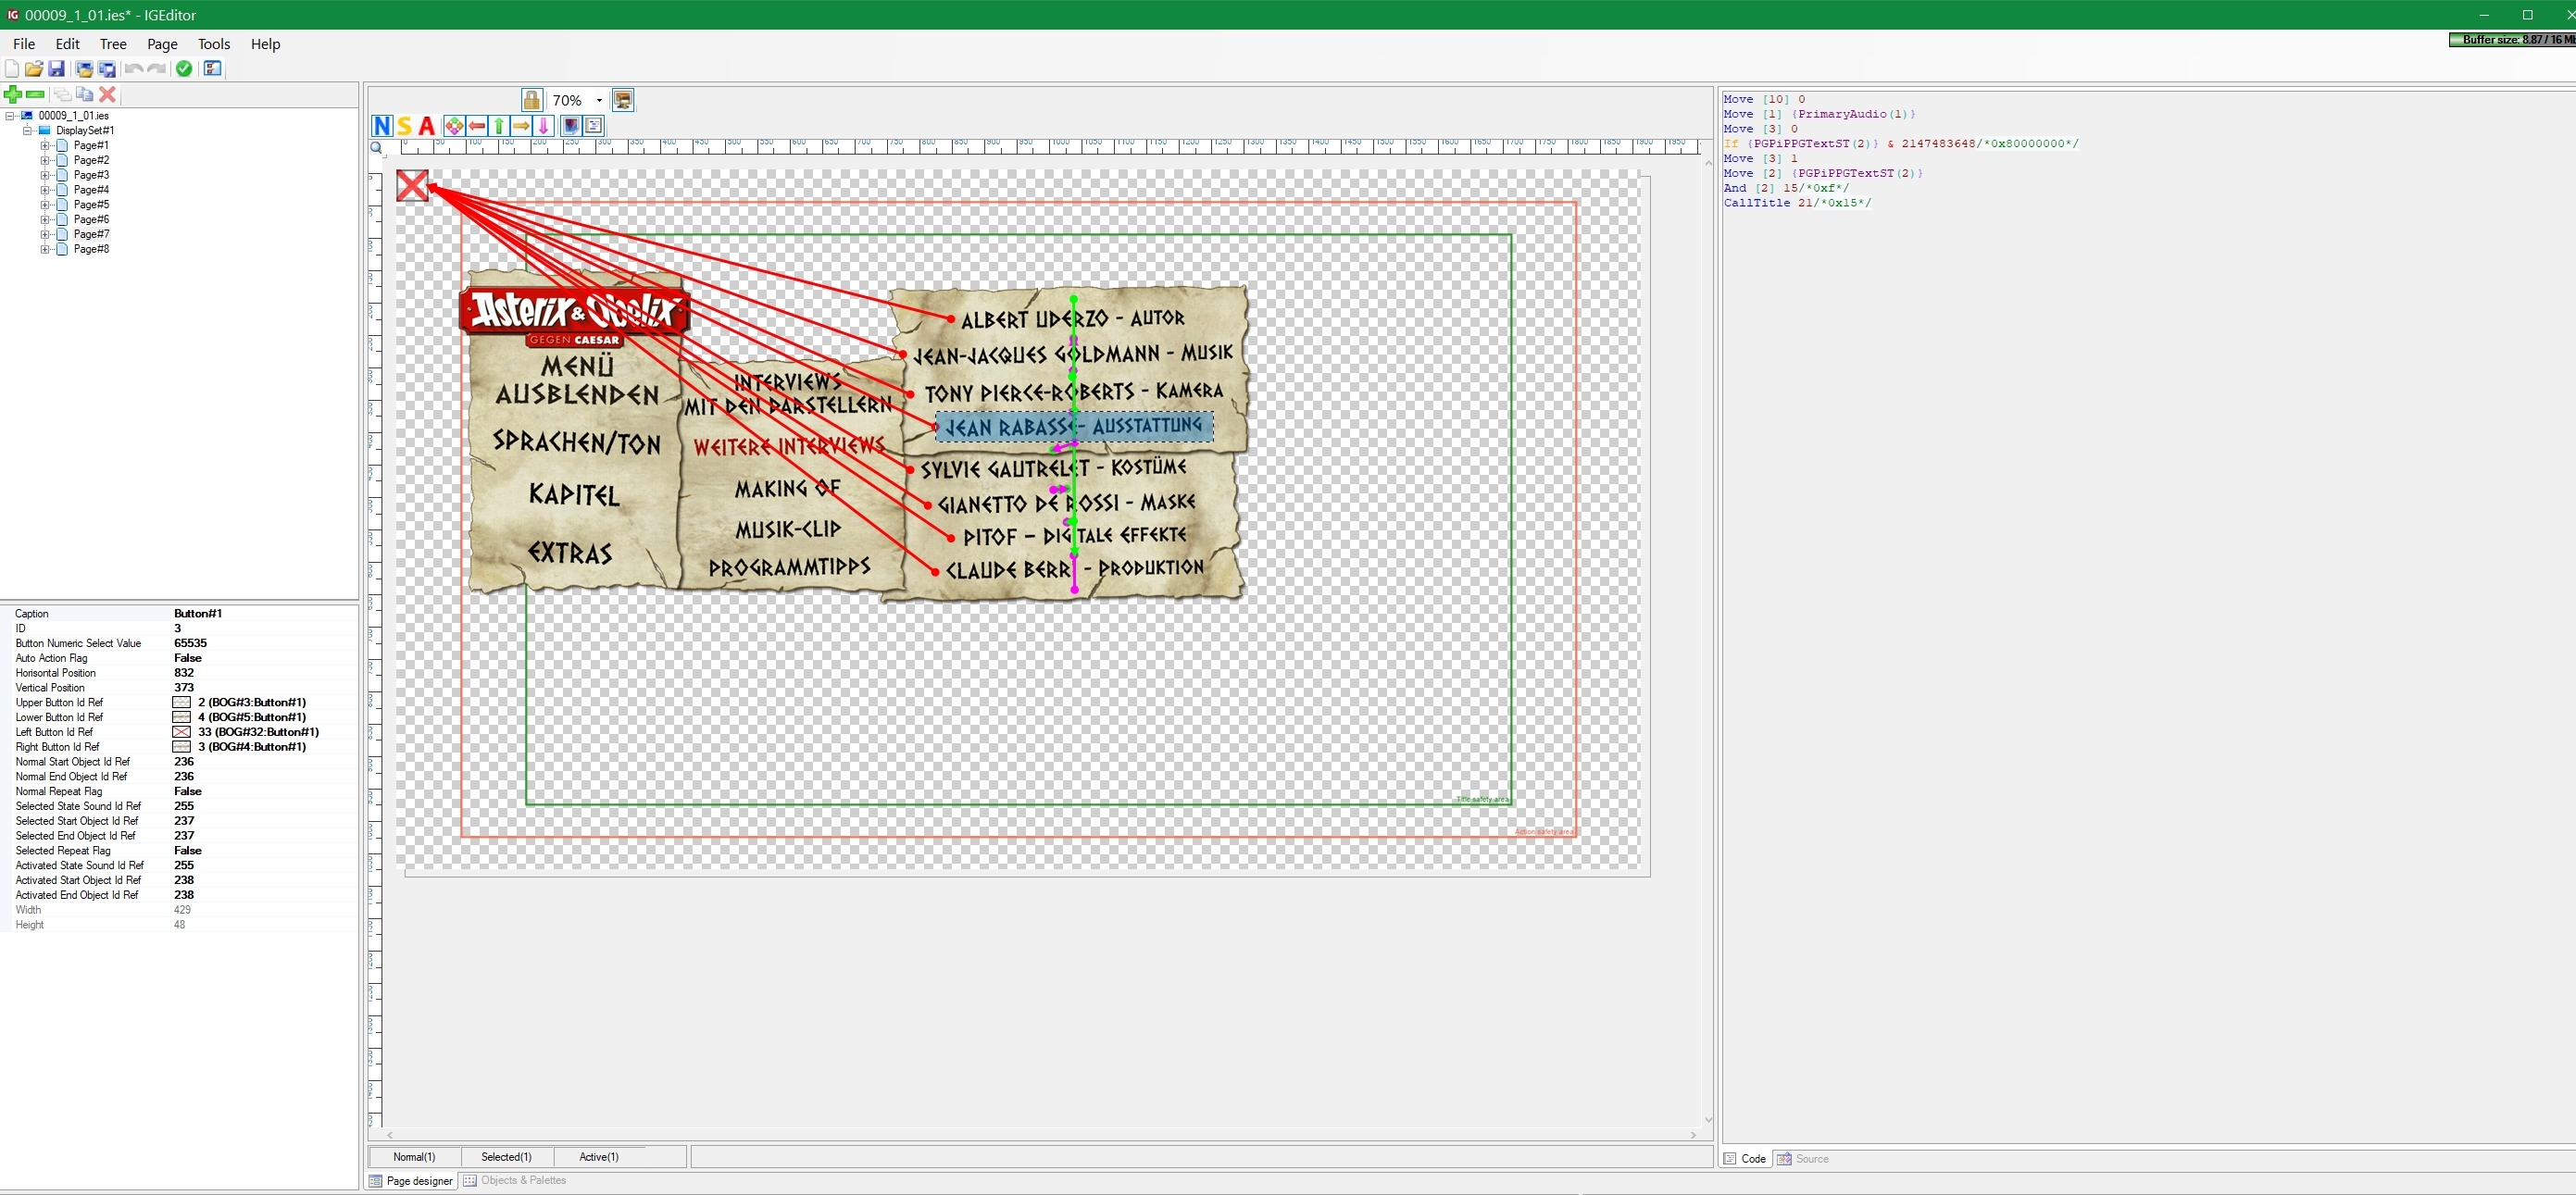Screen dimensions: 2576x1195
Task: Show the Selected state with S icon
Action: [x=404, y=126]
